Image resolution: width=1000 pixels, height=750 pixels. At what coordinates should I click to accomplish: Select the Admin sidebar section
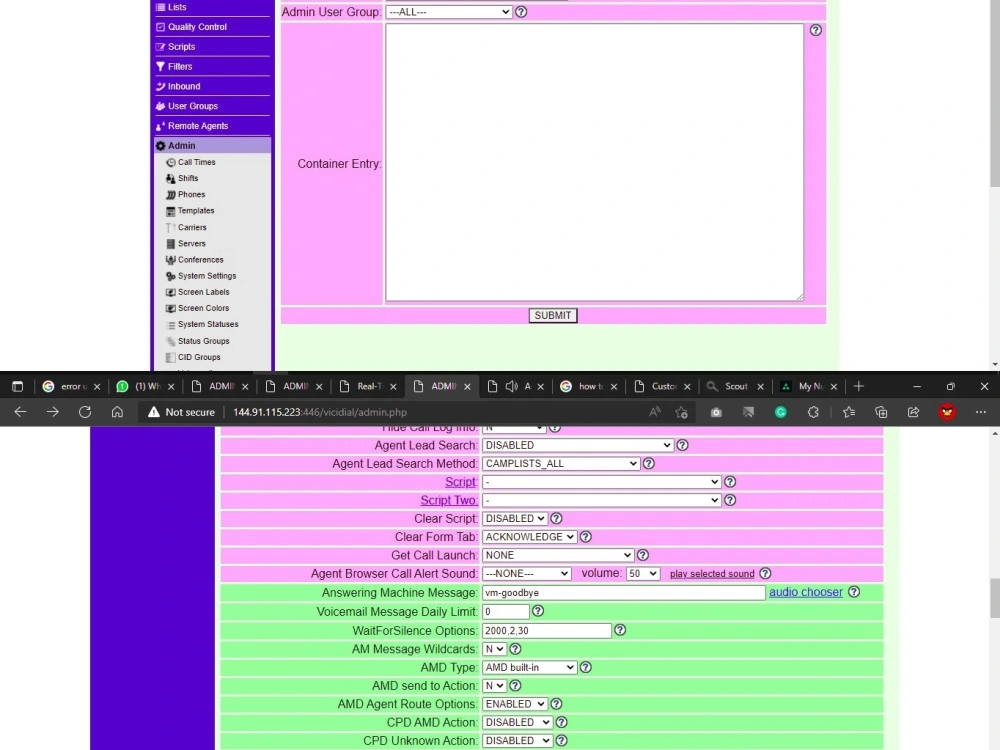point(212,145)
